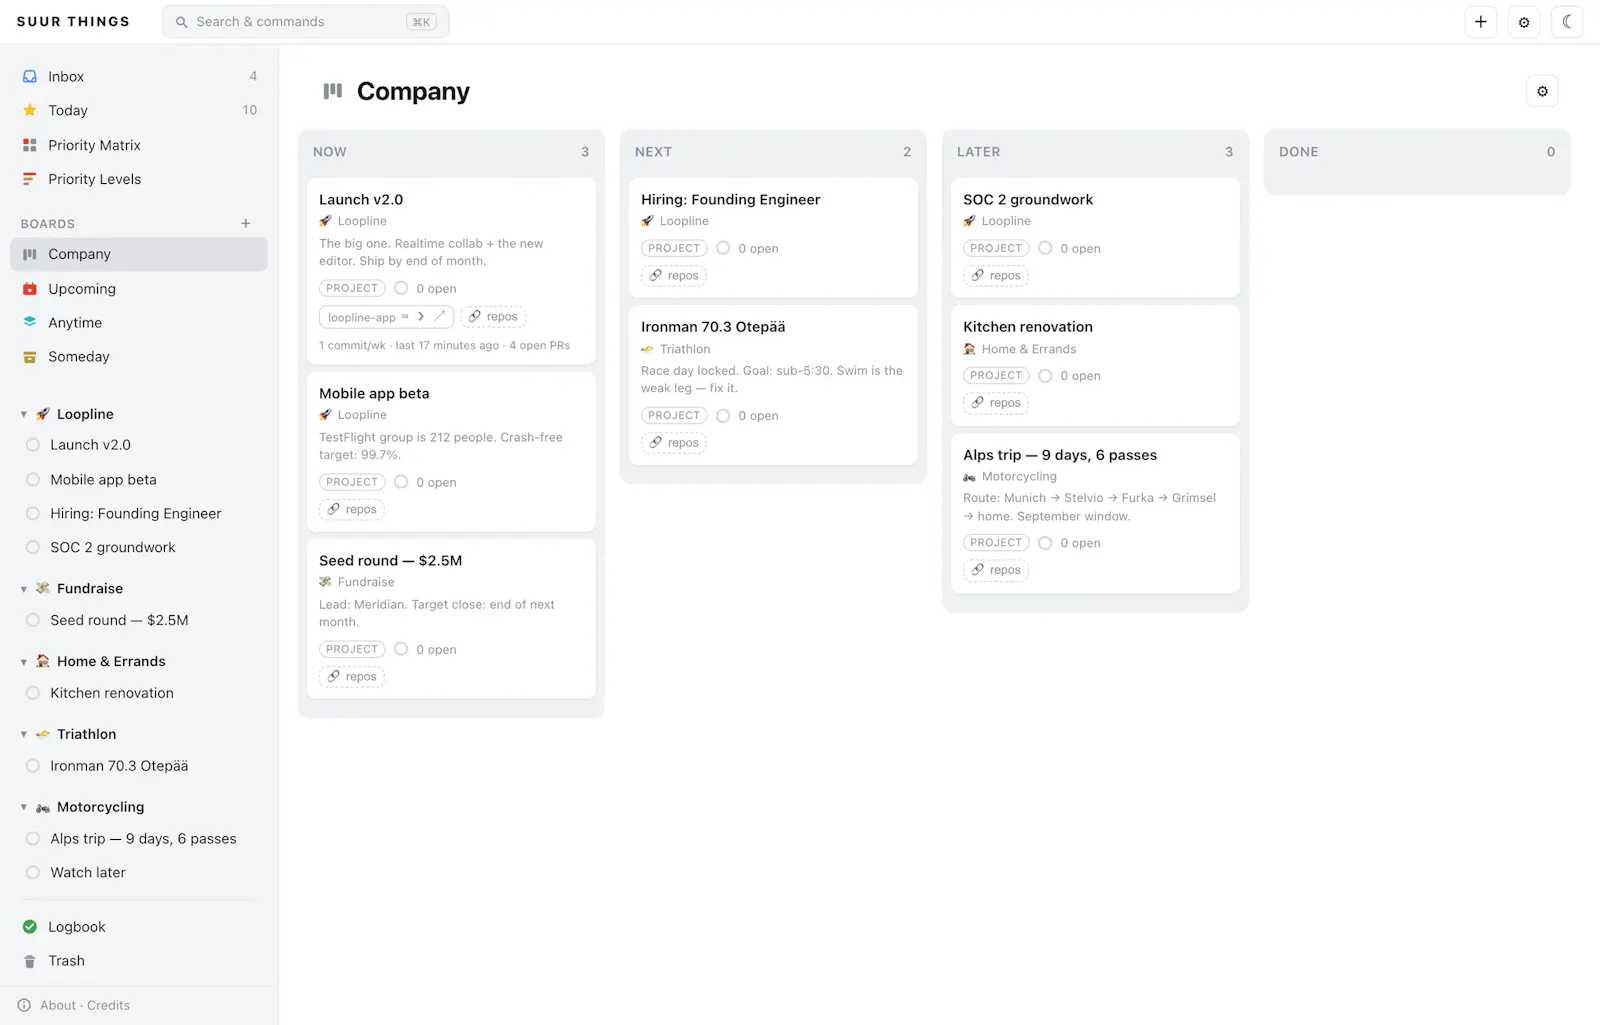The height and width of the screenshot is (1025, 1600).
Task: Click the search magnifier icon
Action: 182,22
